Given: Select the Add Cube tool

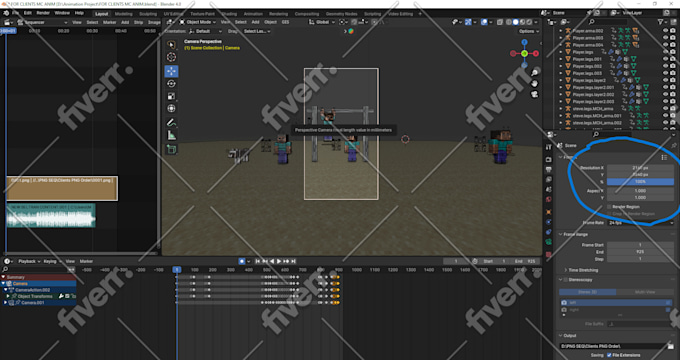Looking at the screenshot, I should [x=171, y=149].
